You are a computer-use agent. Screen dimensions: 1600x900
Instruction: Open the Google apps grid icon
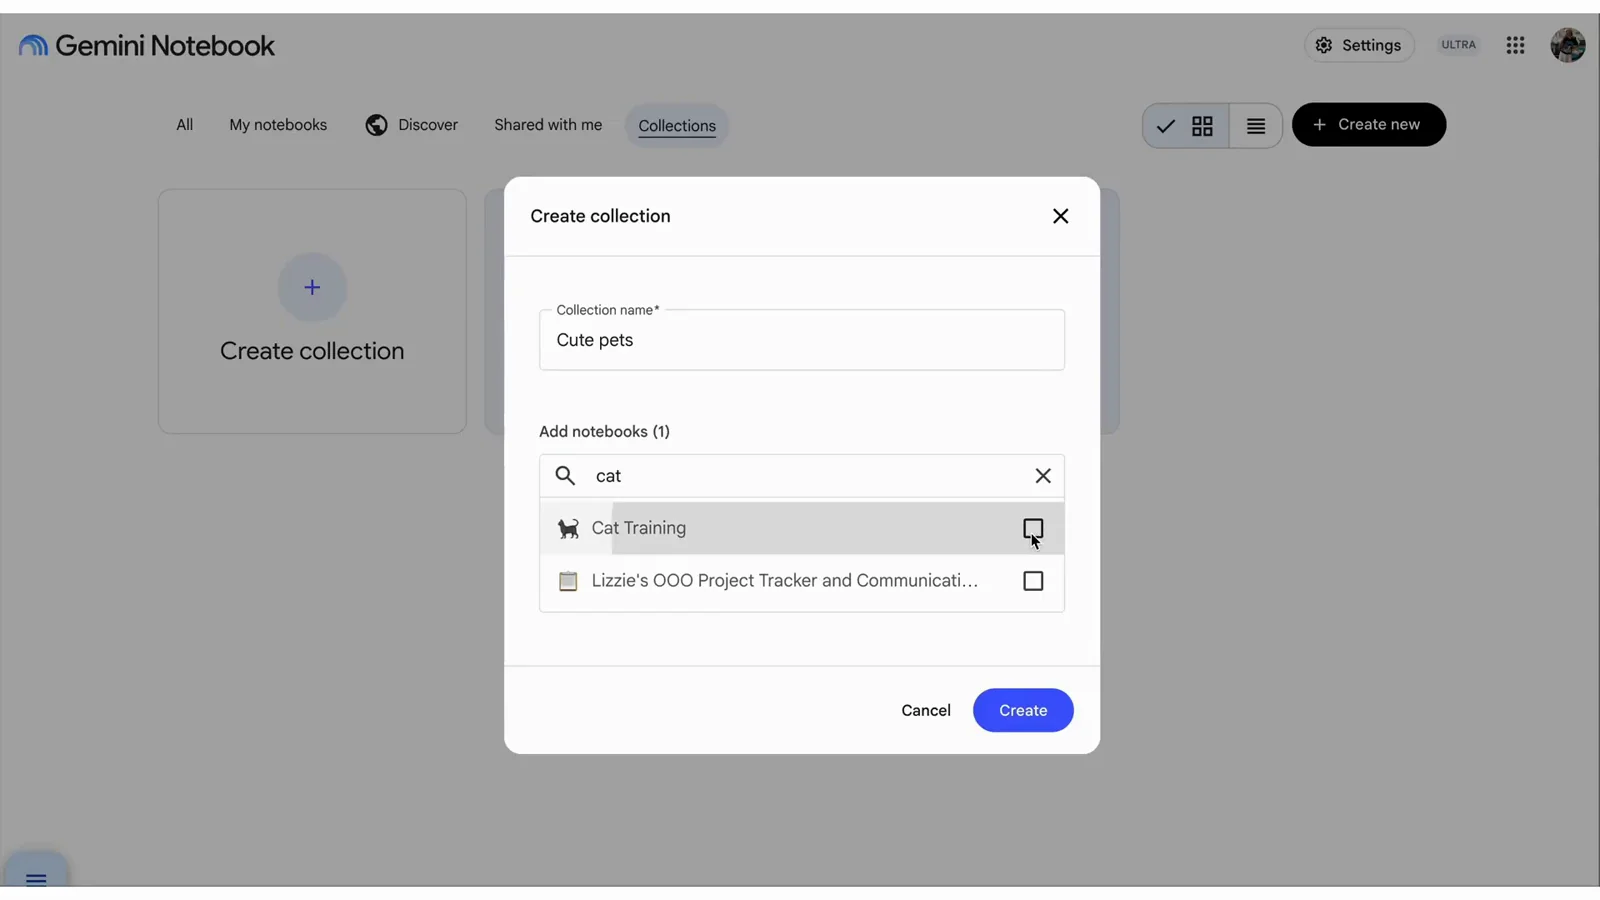[1515, 45]
